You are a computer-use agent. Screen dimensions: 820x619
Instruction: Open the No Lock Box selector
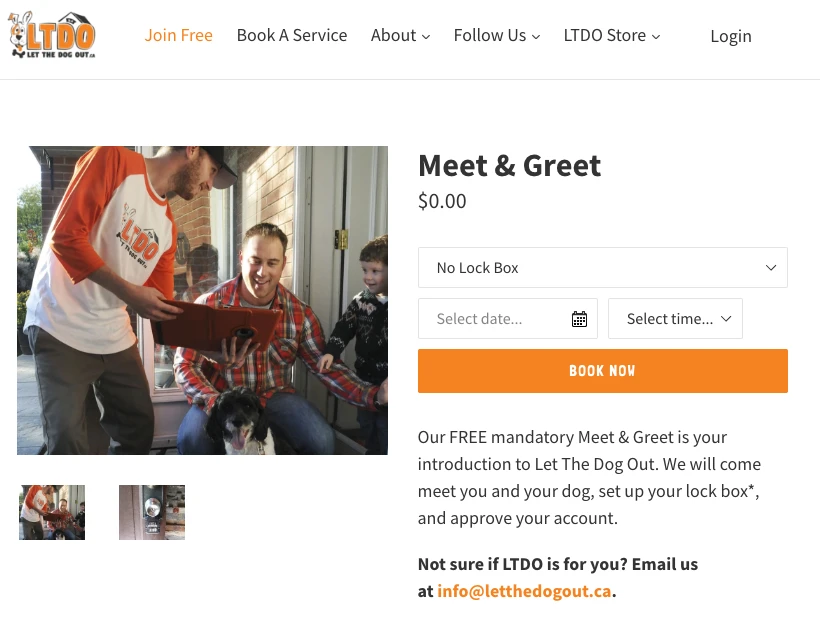(602, 268)
